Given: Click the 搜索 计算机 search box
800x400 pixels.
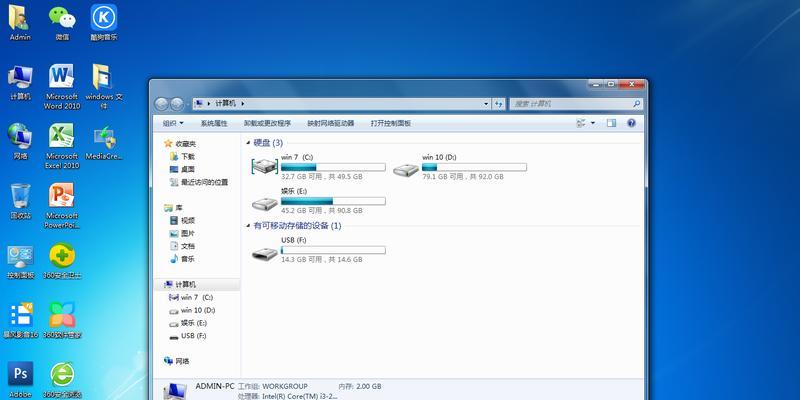Looking at the screenshot, I should [570, 103].
